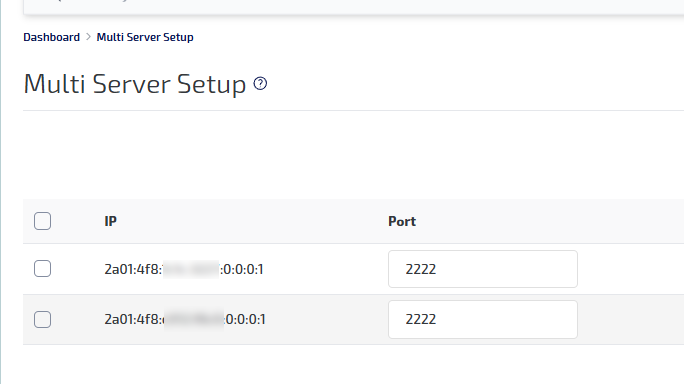
Task: Click the blurred segment of the first IP address
Action: (x=191, y=269)
